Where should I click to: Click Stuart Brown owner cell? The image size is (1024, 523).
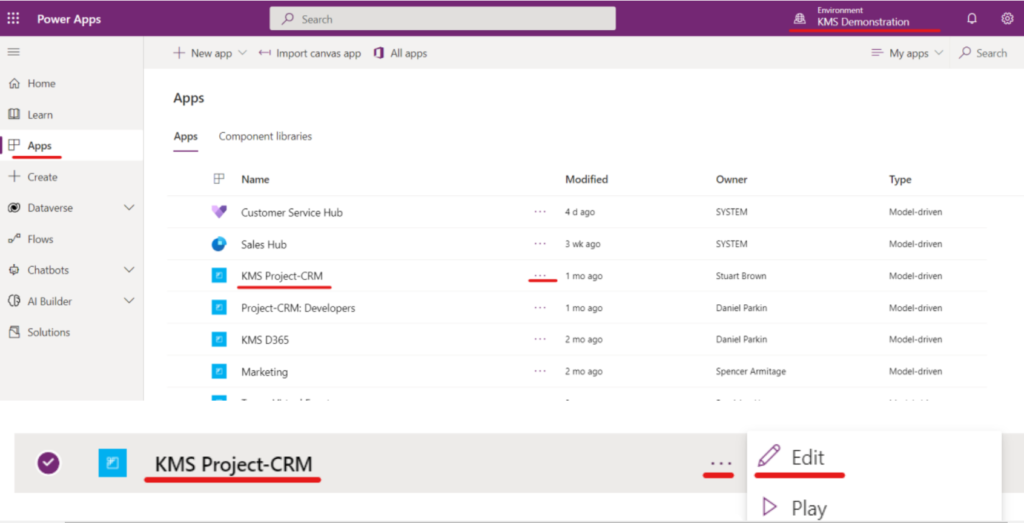click(x=741, y=276)
